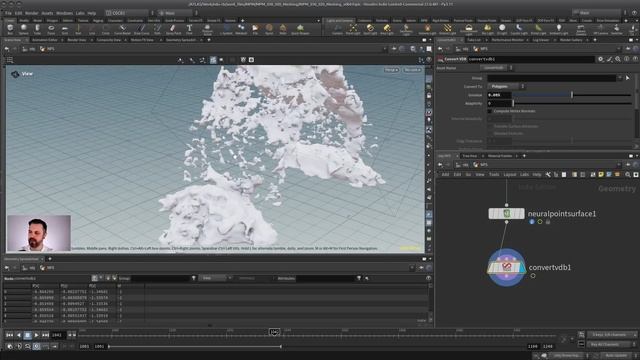
Task: Open the Key All Channels dropdown
Action: pos(611,344)
